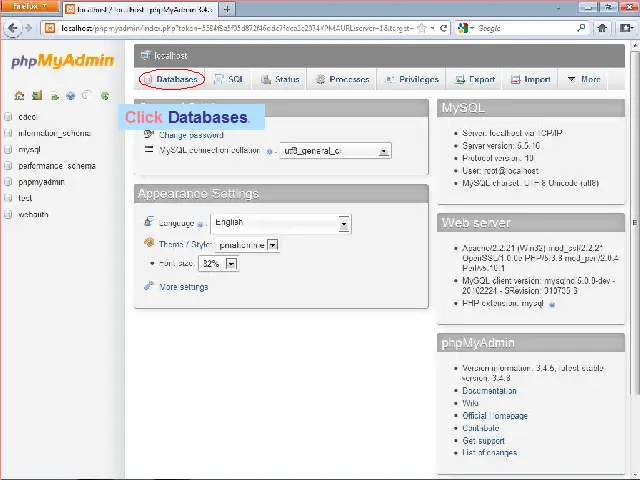Open the MySQL connection collation dropdown
Screen dimensions: 640x480
pyautogui.click(x=335, y=151)
